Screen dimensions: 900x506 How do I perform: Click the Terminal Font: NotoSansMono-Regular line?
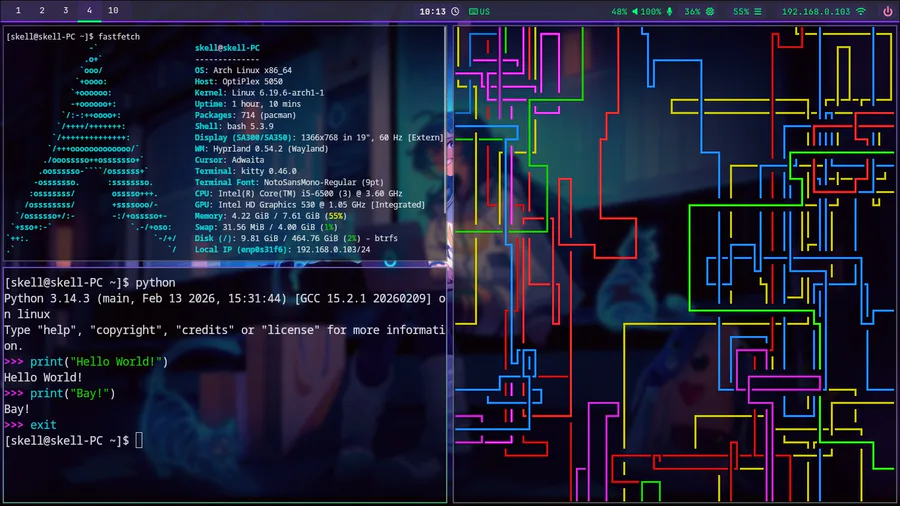click(289, 182)
